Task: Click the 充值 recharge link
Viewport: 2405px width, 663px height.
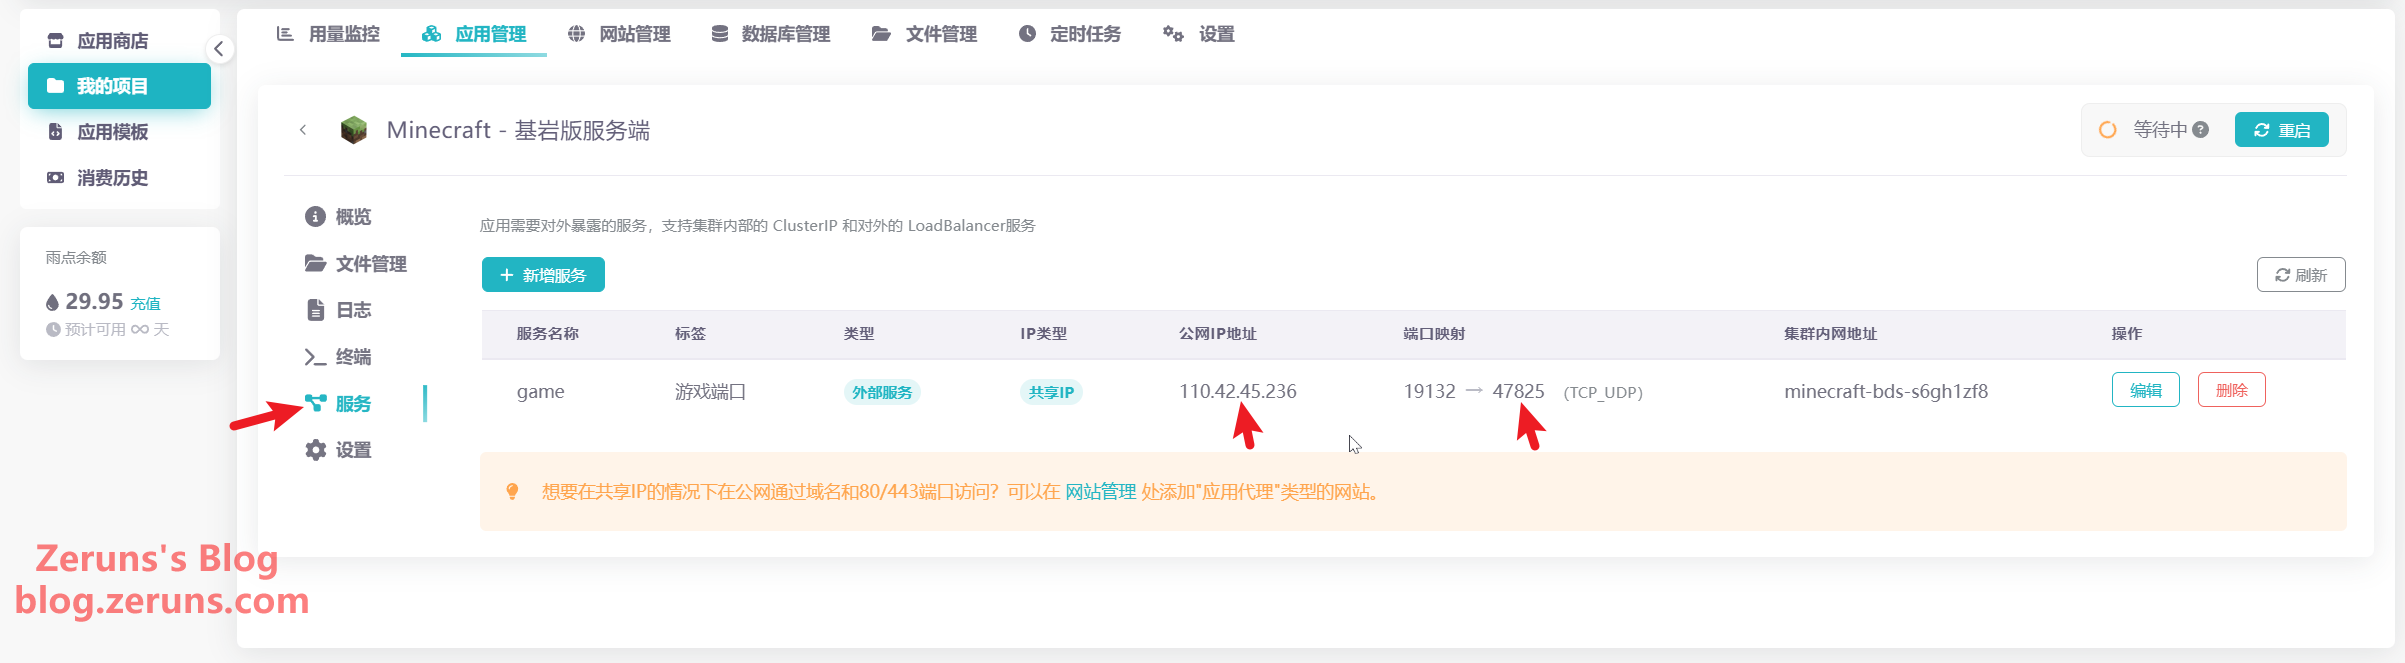Action: pos(145,303)
